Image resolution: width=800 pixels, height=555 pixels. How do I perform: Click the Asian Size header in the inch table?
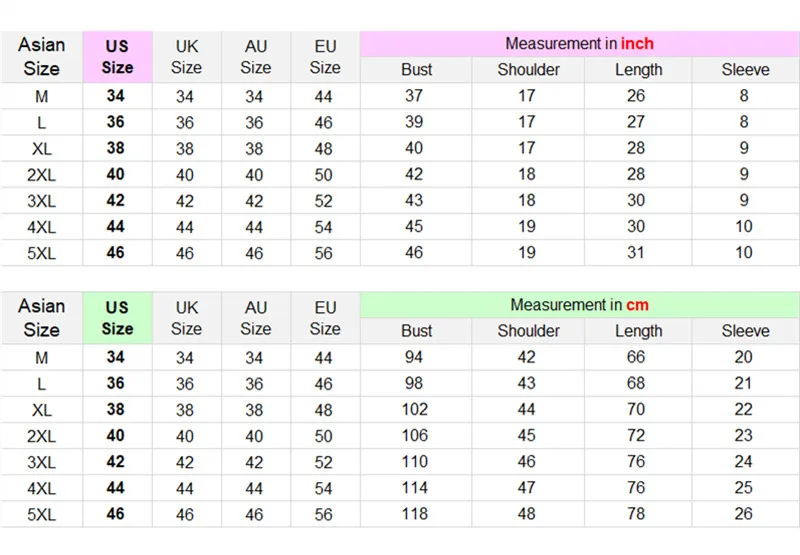41,57
